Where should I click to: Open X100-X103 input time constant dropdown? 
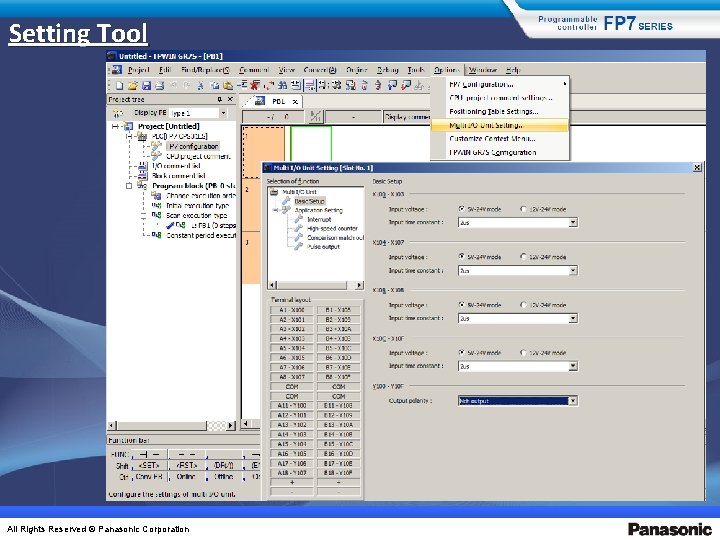573,223
